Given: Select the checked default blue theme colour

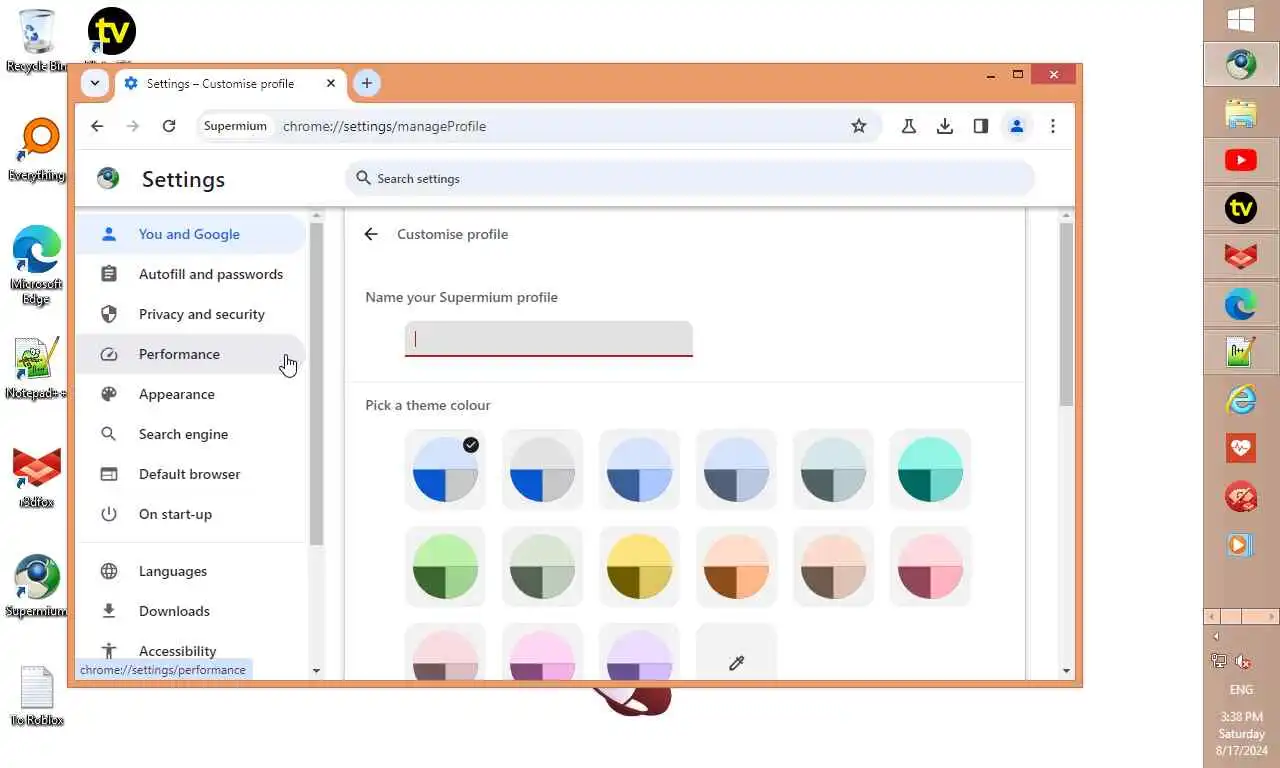Looking at the screenshot, I should 445,470.
